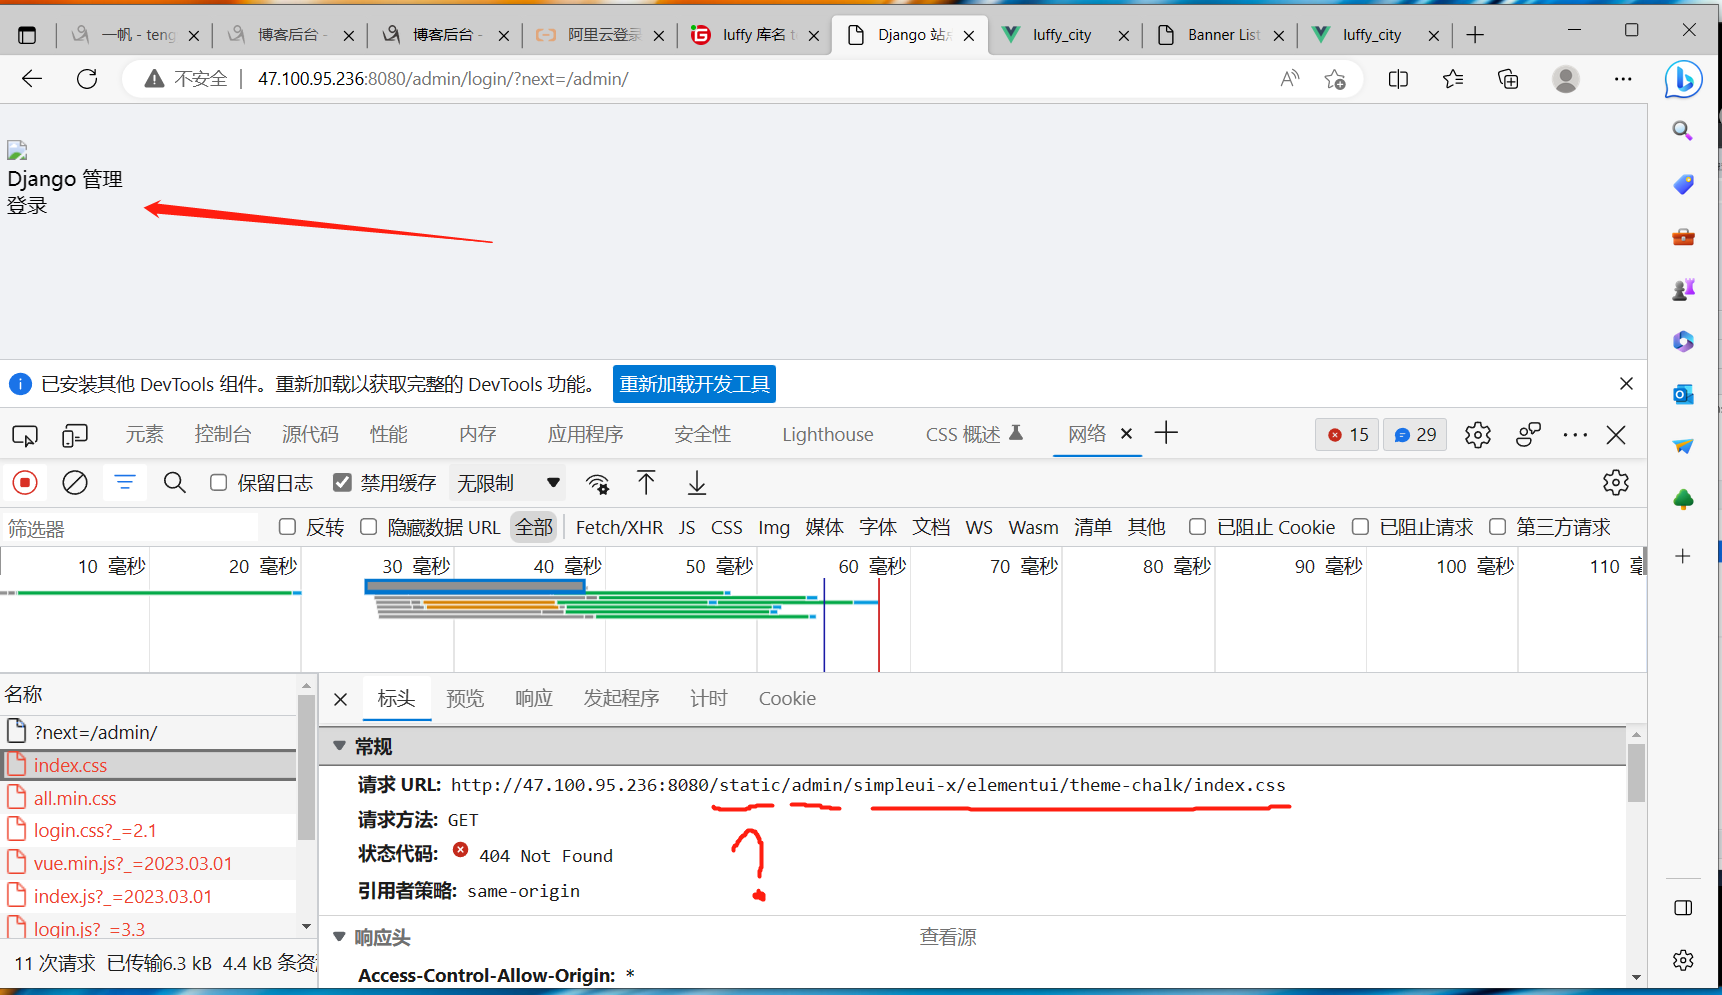Screen dimensions: 1722x995
Task: Open the 无限制 throttling dropdown
Action: click(508, 483)
